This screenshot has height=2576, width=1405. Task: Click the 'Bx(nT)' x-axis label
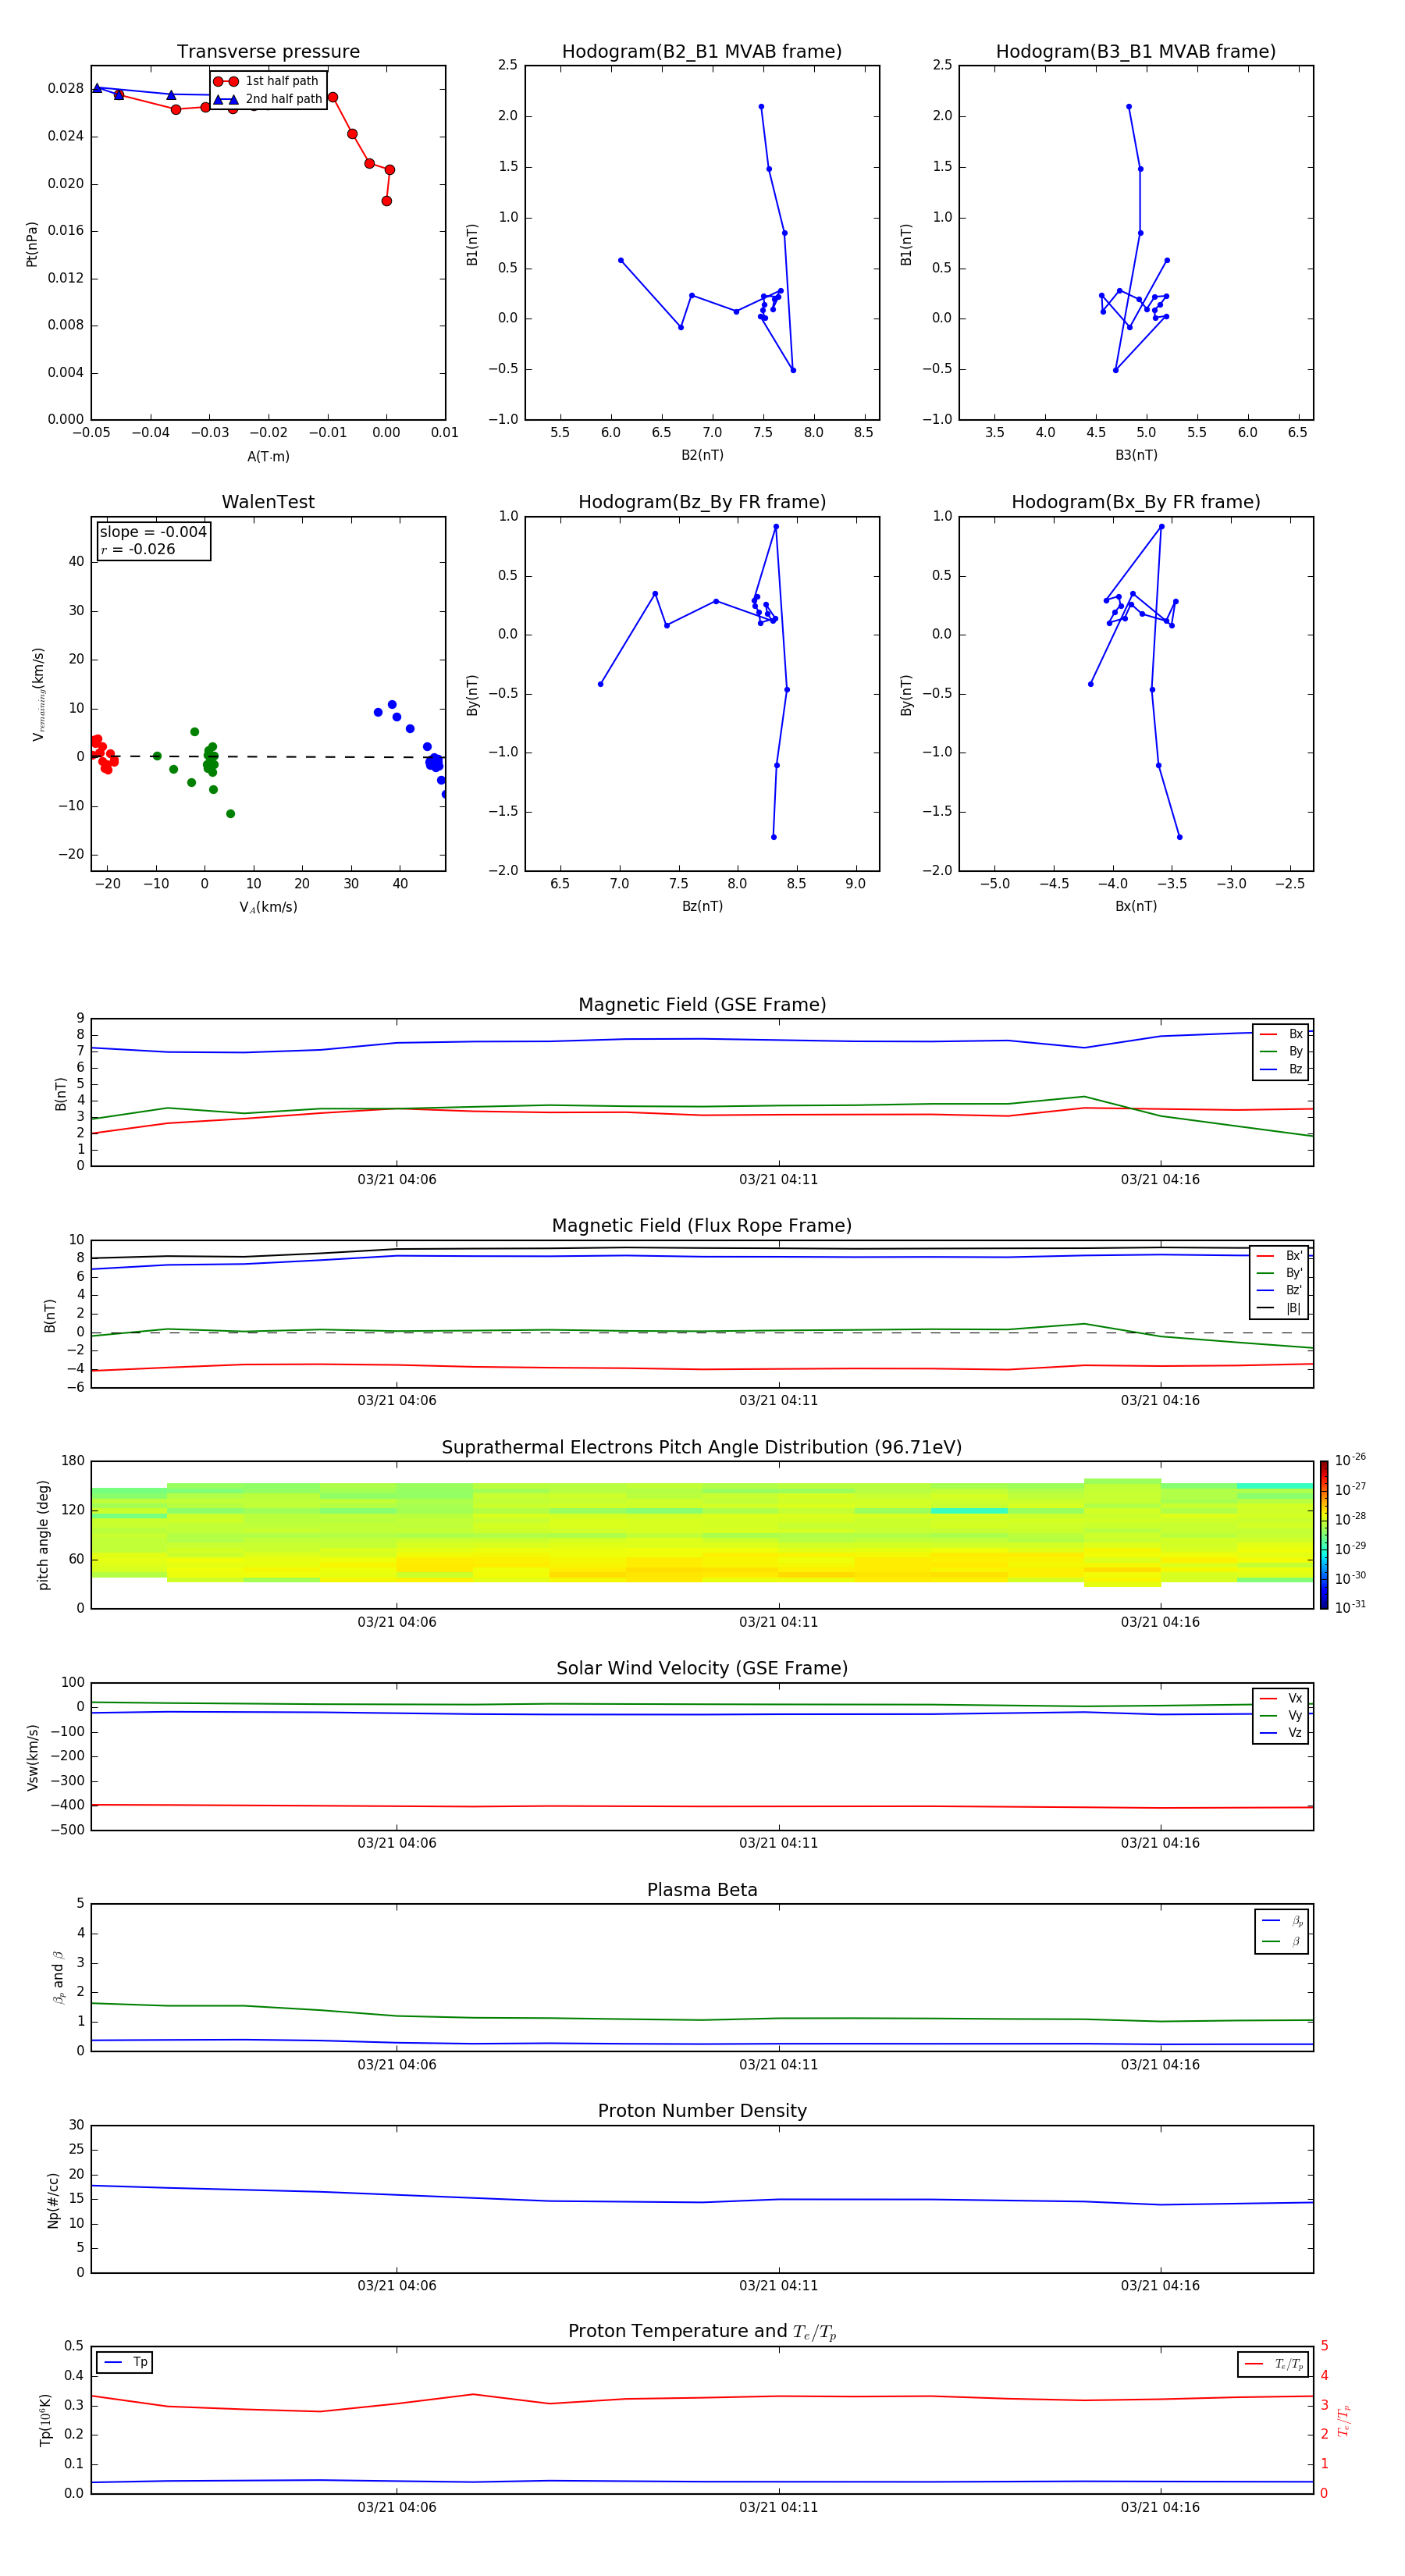[x=1136, y=906]
